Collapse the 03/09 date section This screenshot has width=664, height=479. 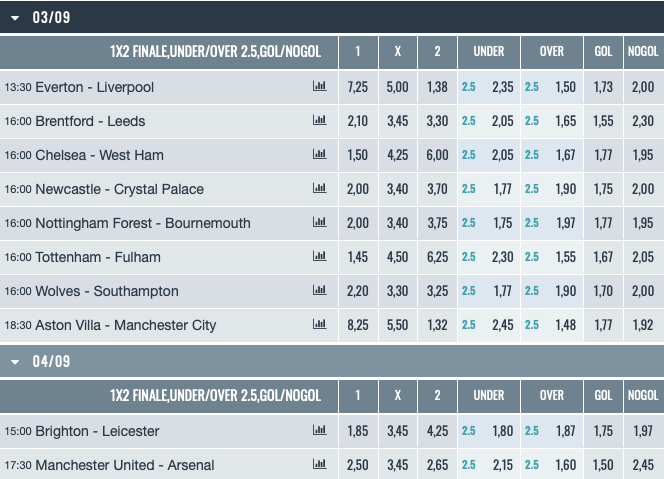16,17
